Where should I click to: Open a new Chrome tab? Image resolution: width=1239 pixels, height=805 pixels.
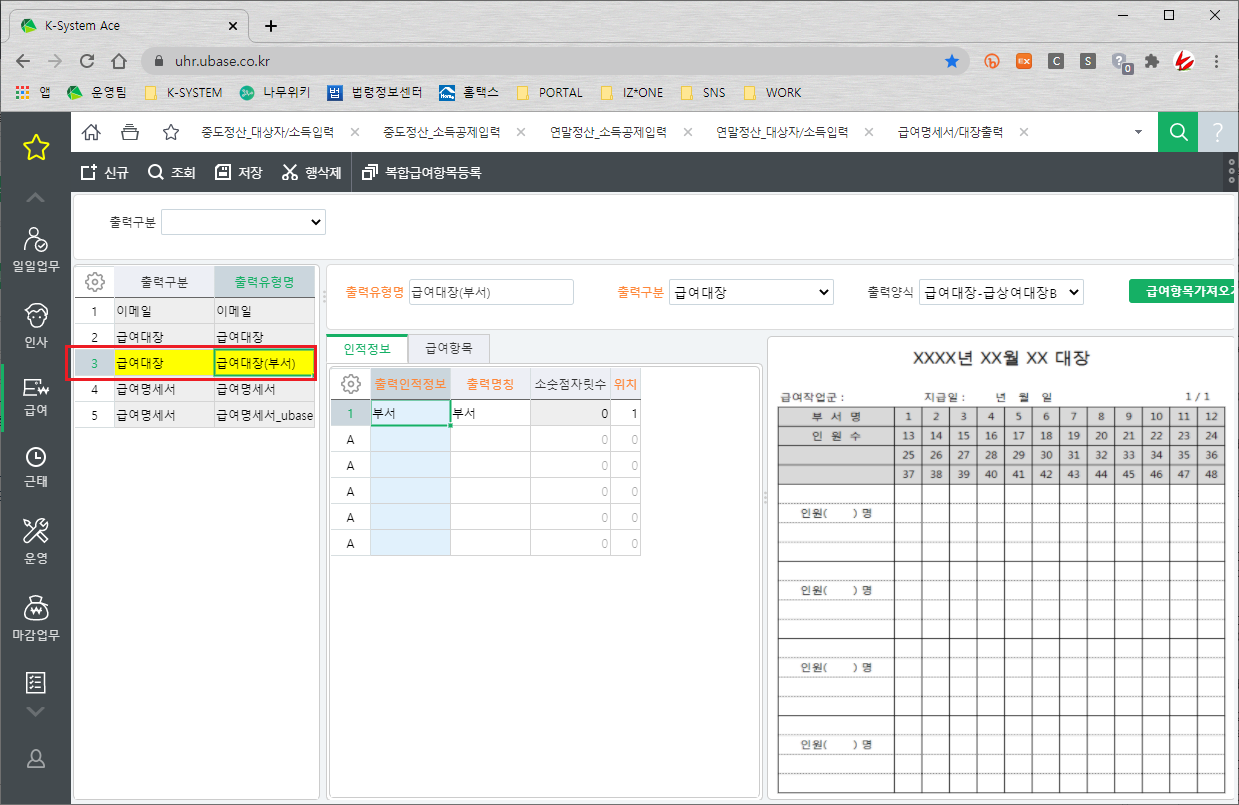(270, 25)
